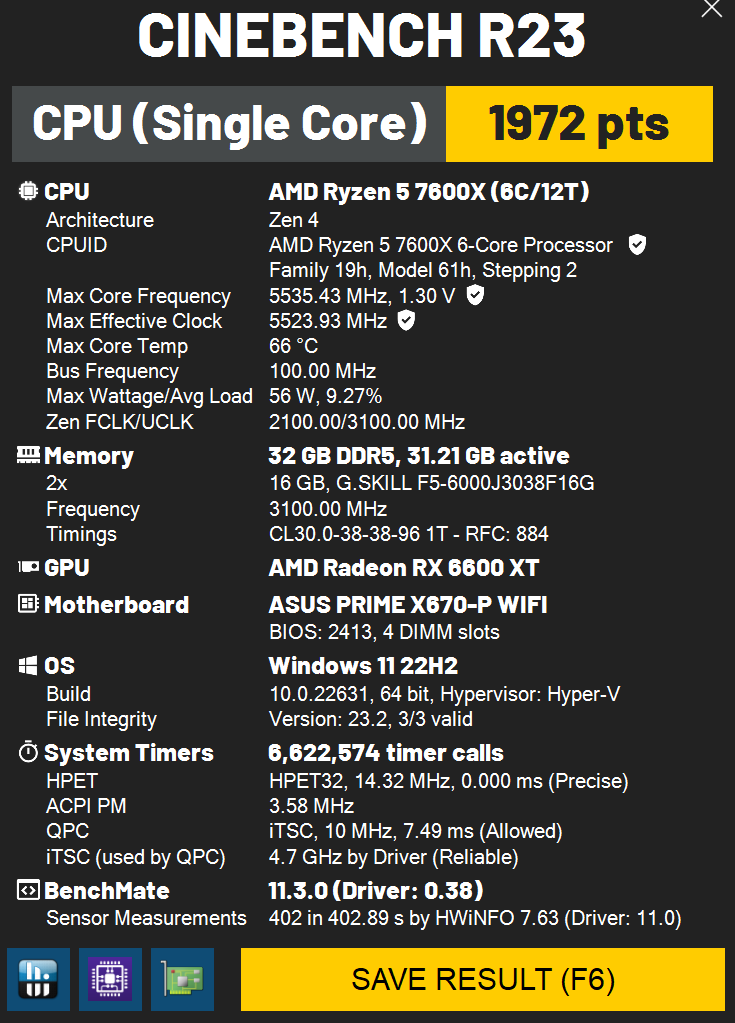This screenshot has width=735, height=1023.
Task: Click the System Timers stopwatch icon
Action: 28,752
